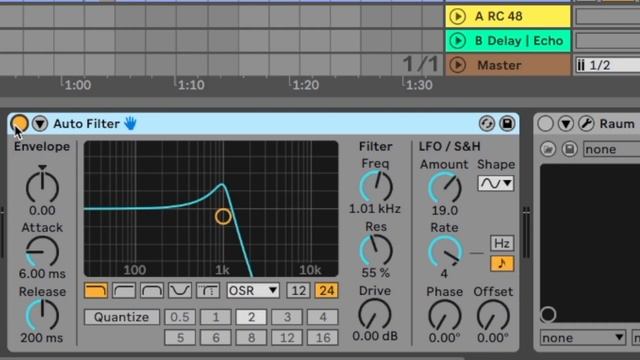
Task: Set filter slope to 24 dB
Action: pos(327,291)
